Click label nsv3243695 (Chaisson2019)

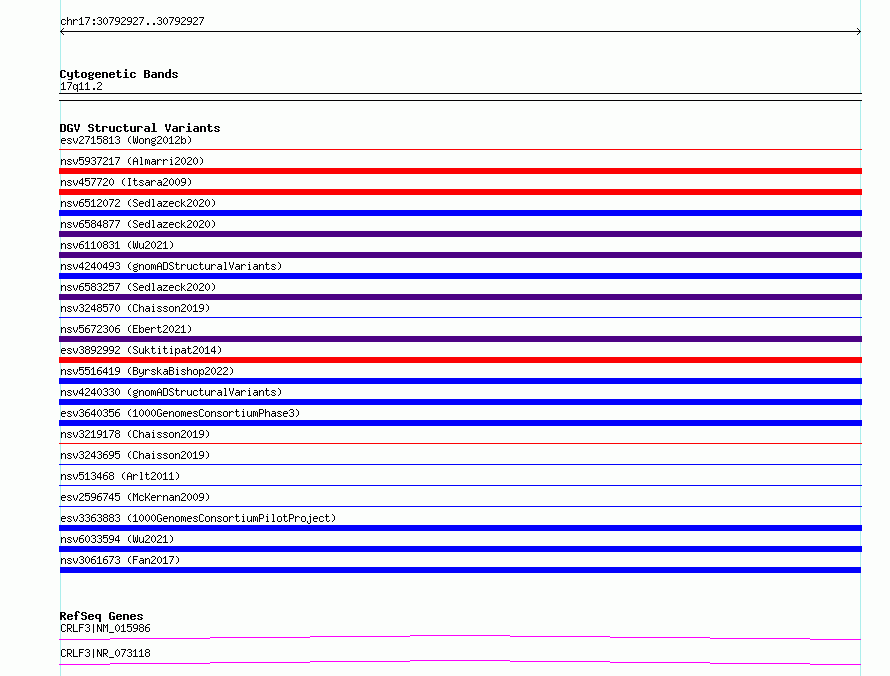click(135, 455)
